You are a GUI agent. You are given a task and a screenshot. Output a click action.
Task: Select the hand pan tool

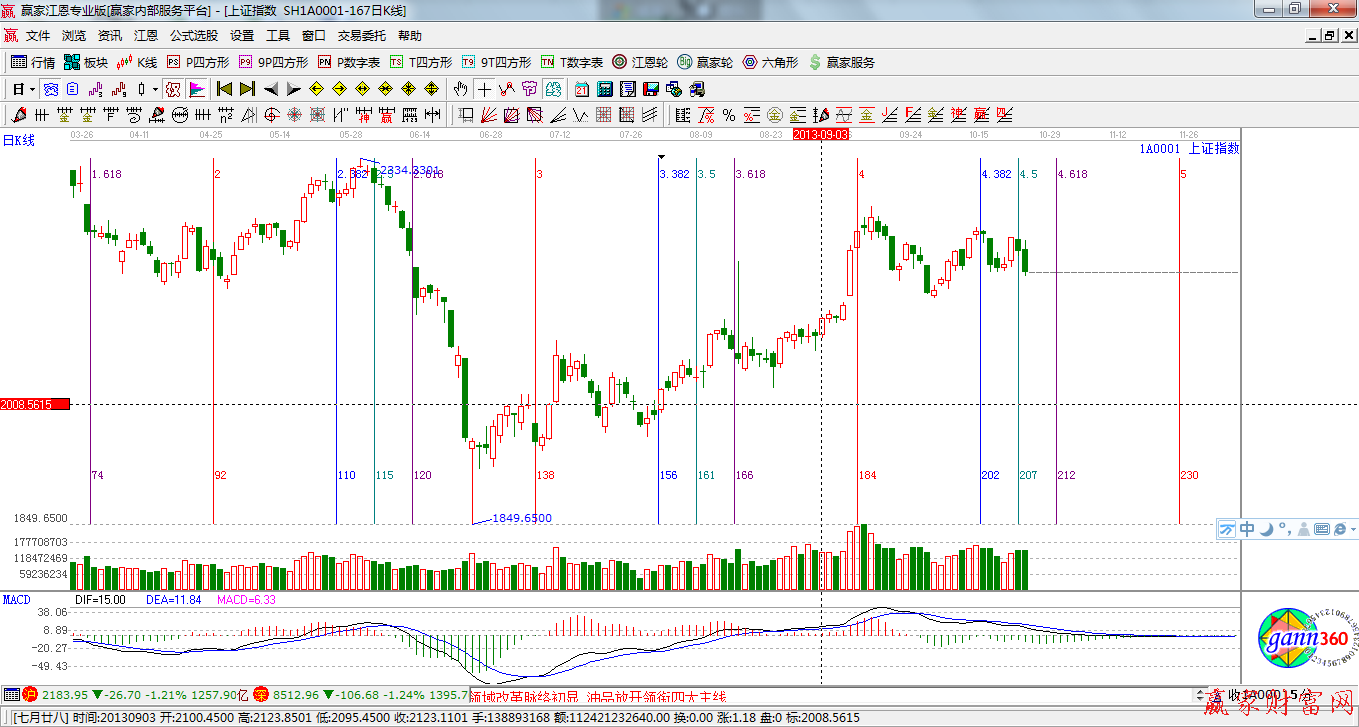(460, 89)
